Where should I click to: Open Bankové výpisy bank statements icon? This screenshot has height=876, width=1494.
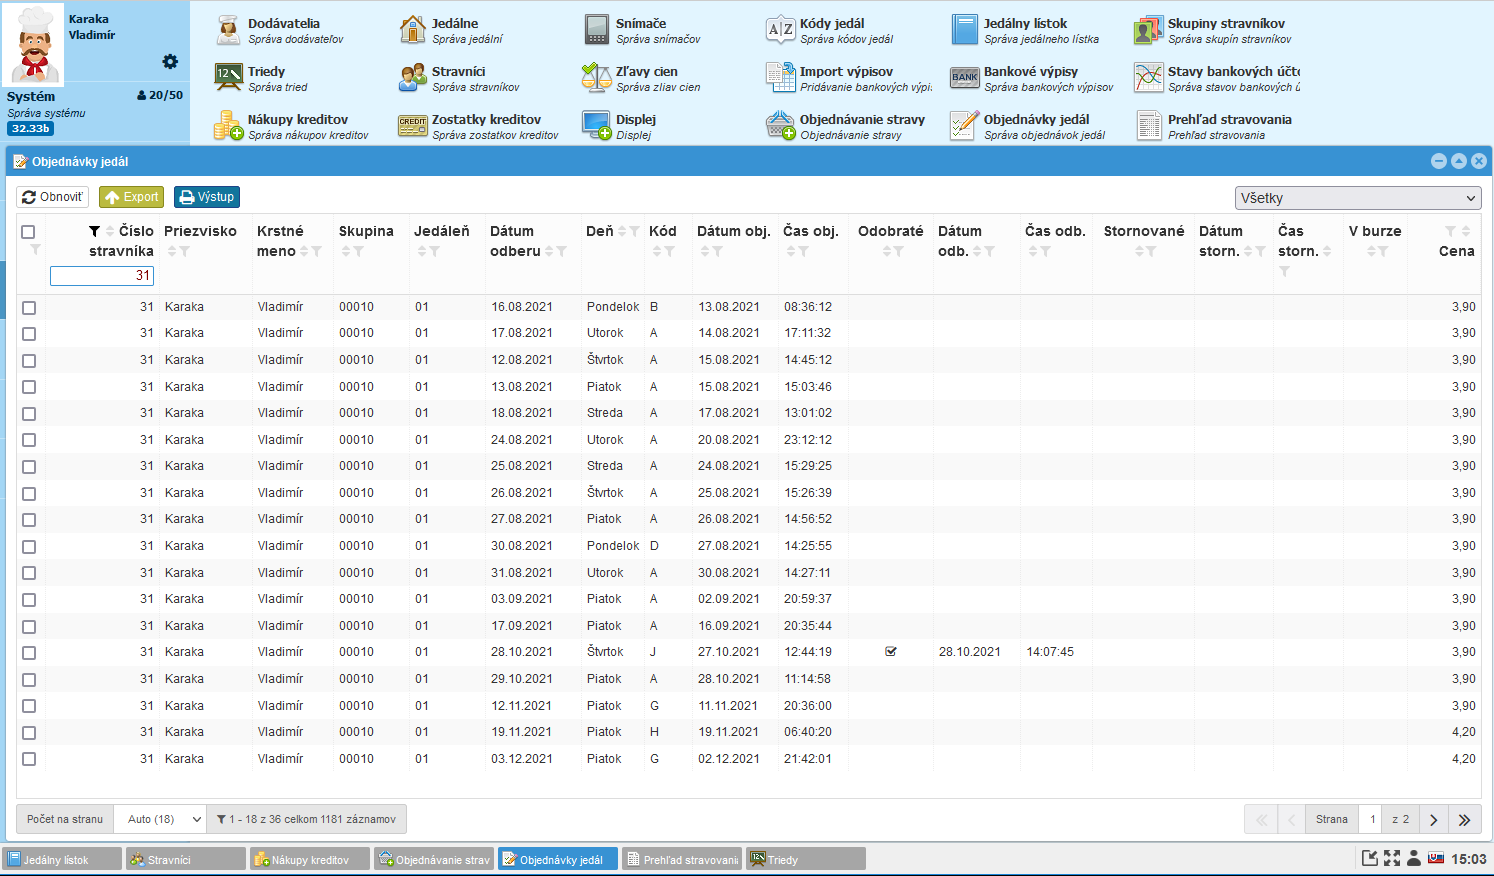click(965, 78)
